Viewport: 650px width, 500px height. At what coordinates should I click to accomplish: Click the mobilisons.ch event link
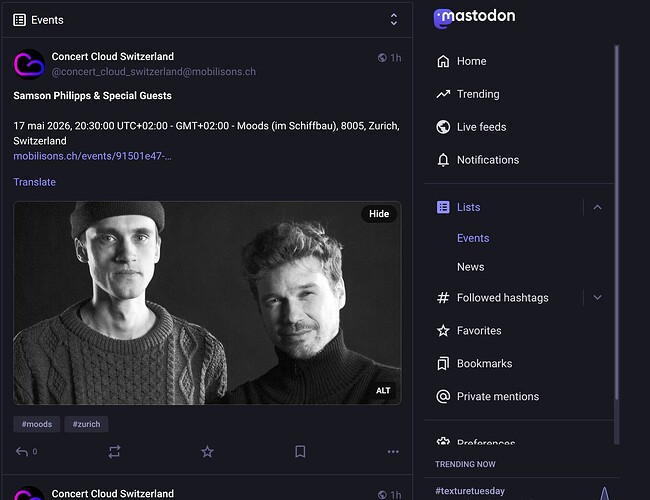click(x=92, y=157)
